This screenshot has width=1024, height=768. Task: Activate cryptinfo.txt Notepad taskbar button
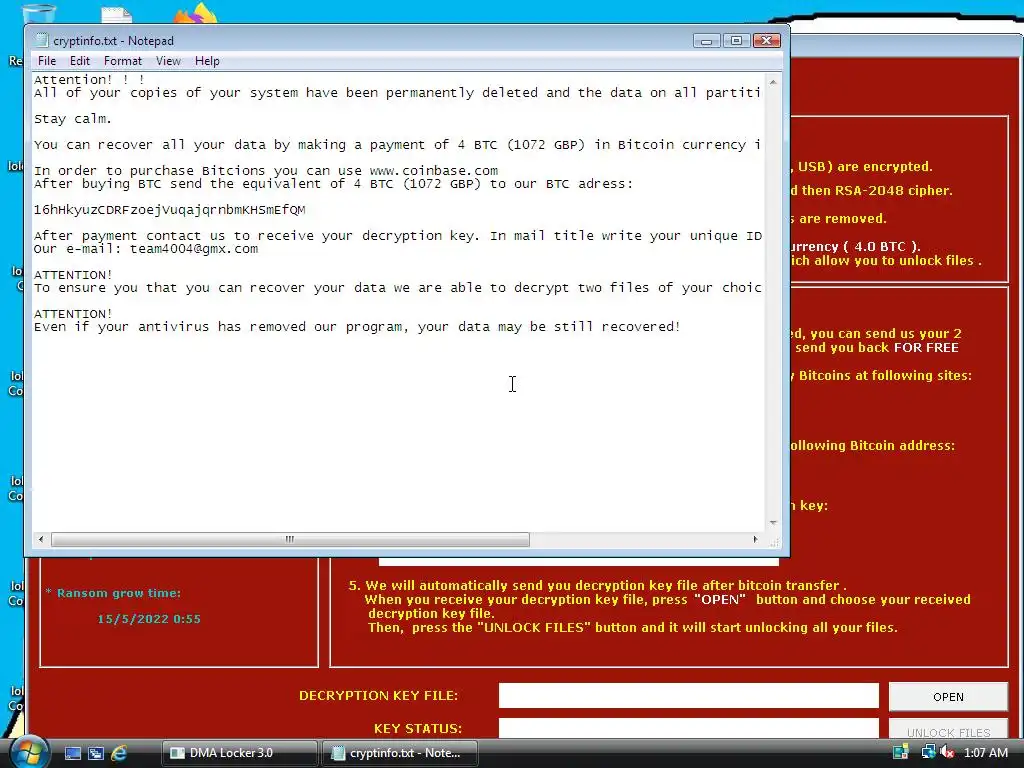pyautogui.click(x=400, y=753)
